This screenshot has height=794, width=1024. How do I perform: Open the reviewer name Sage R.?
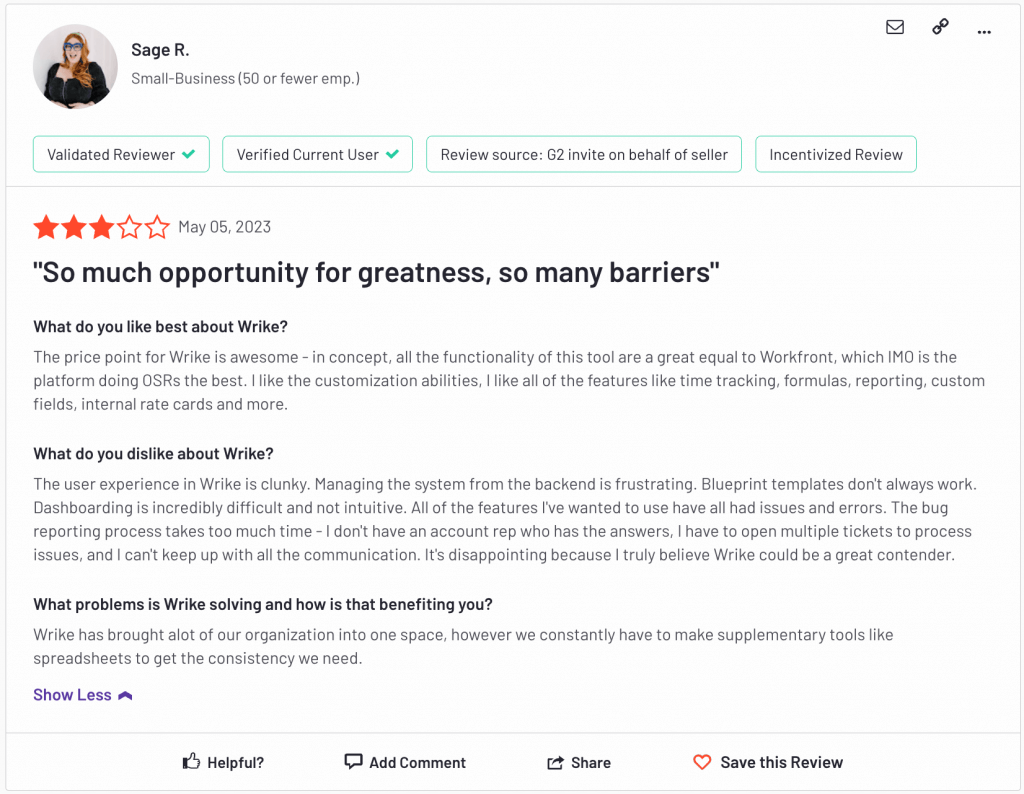coord(160,50)
